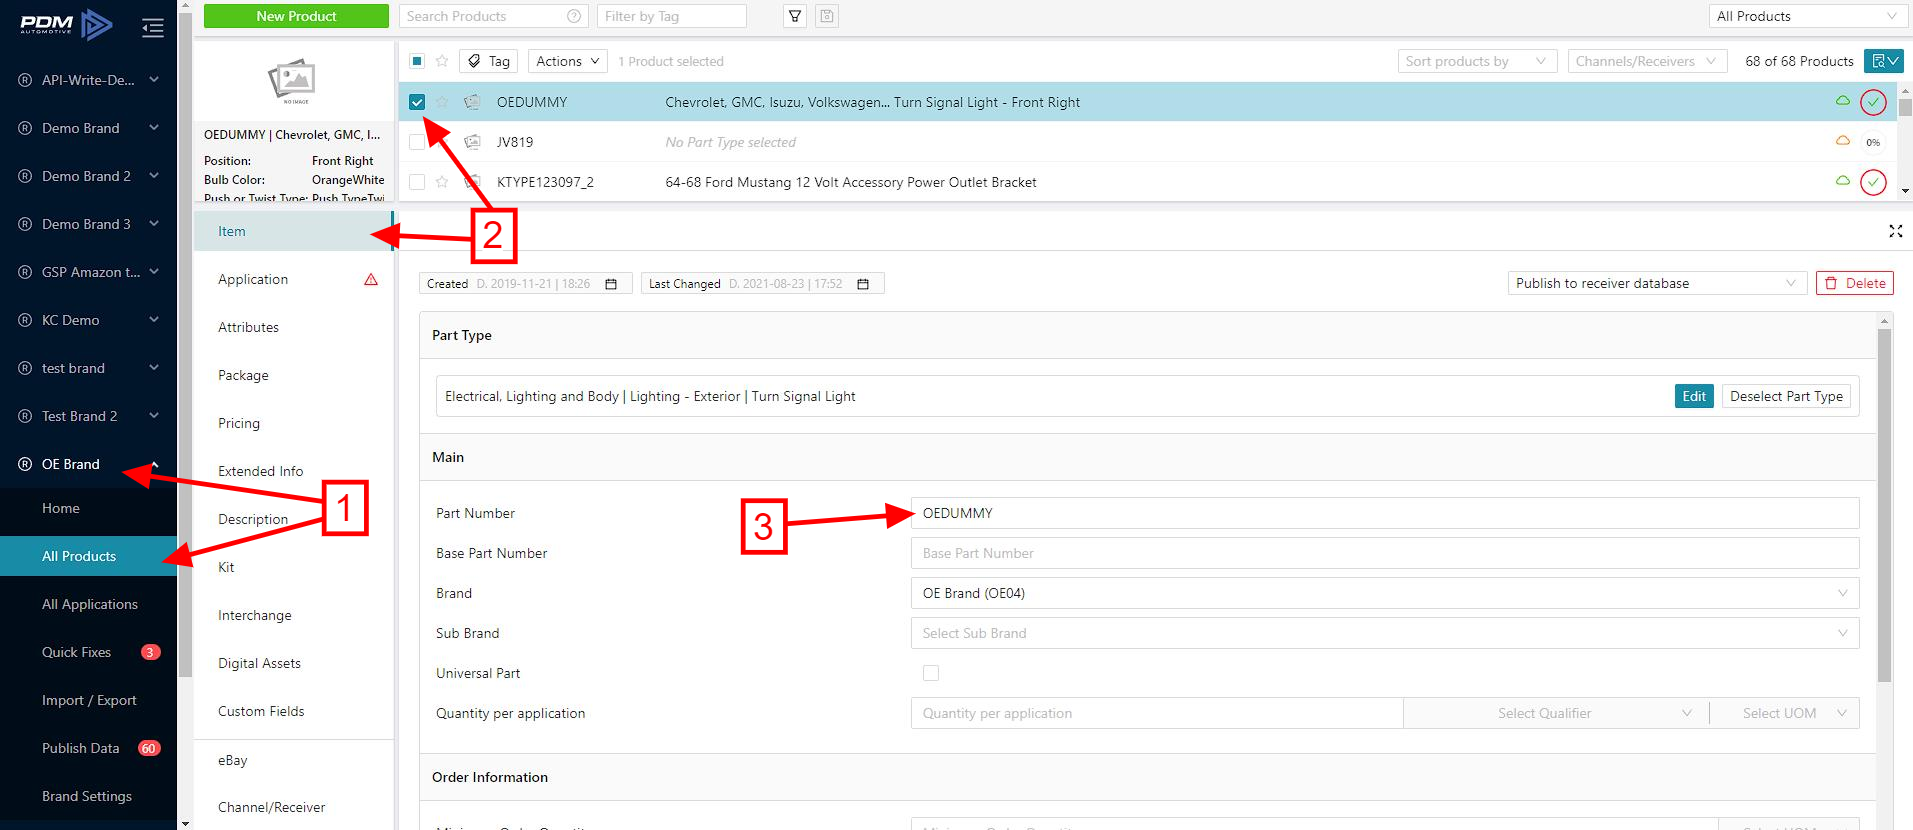Enable the Universal Part checkbox
1913x830 pixels.
[x=931, y=673]
